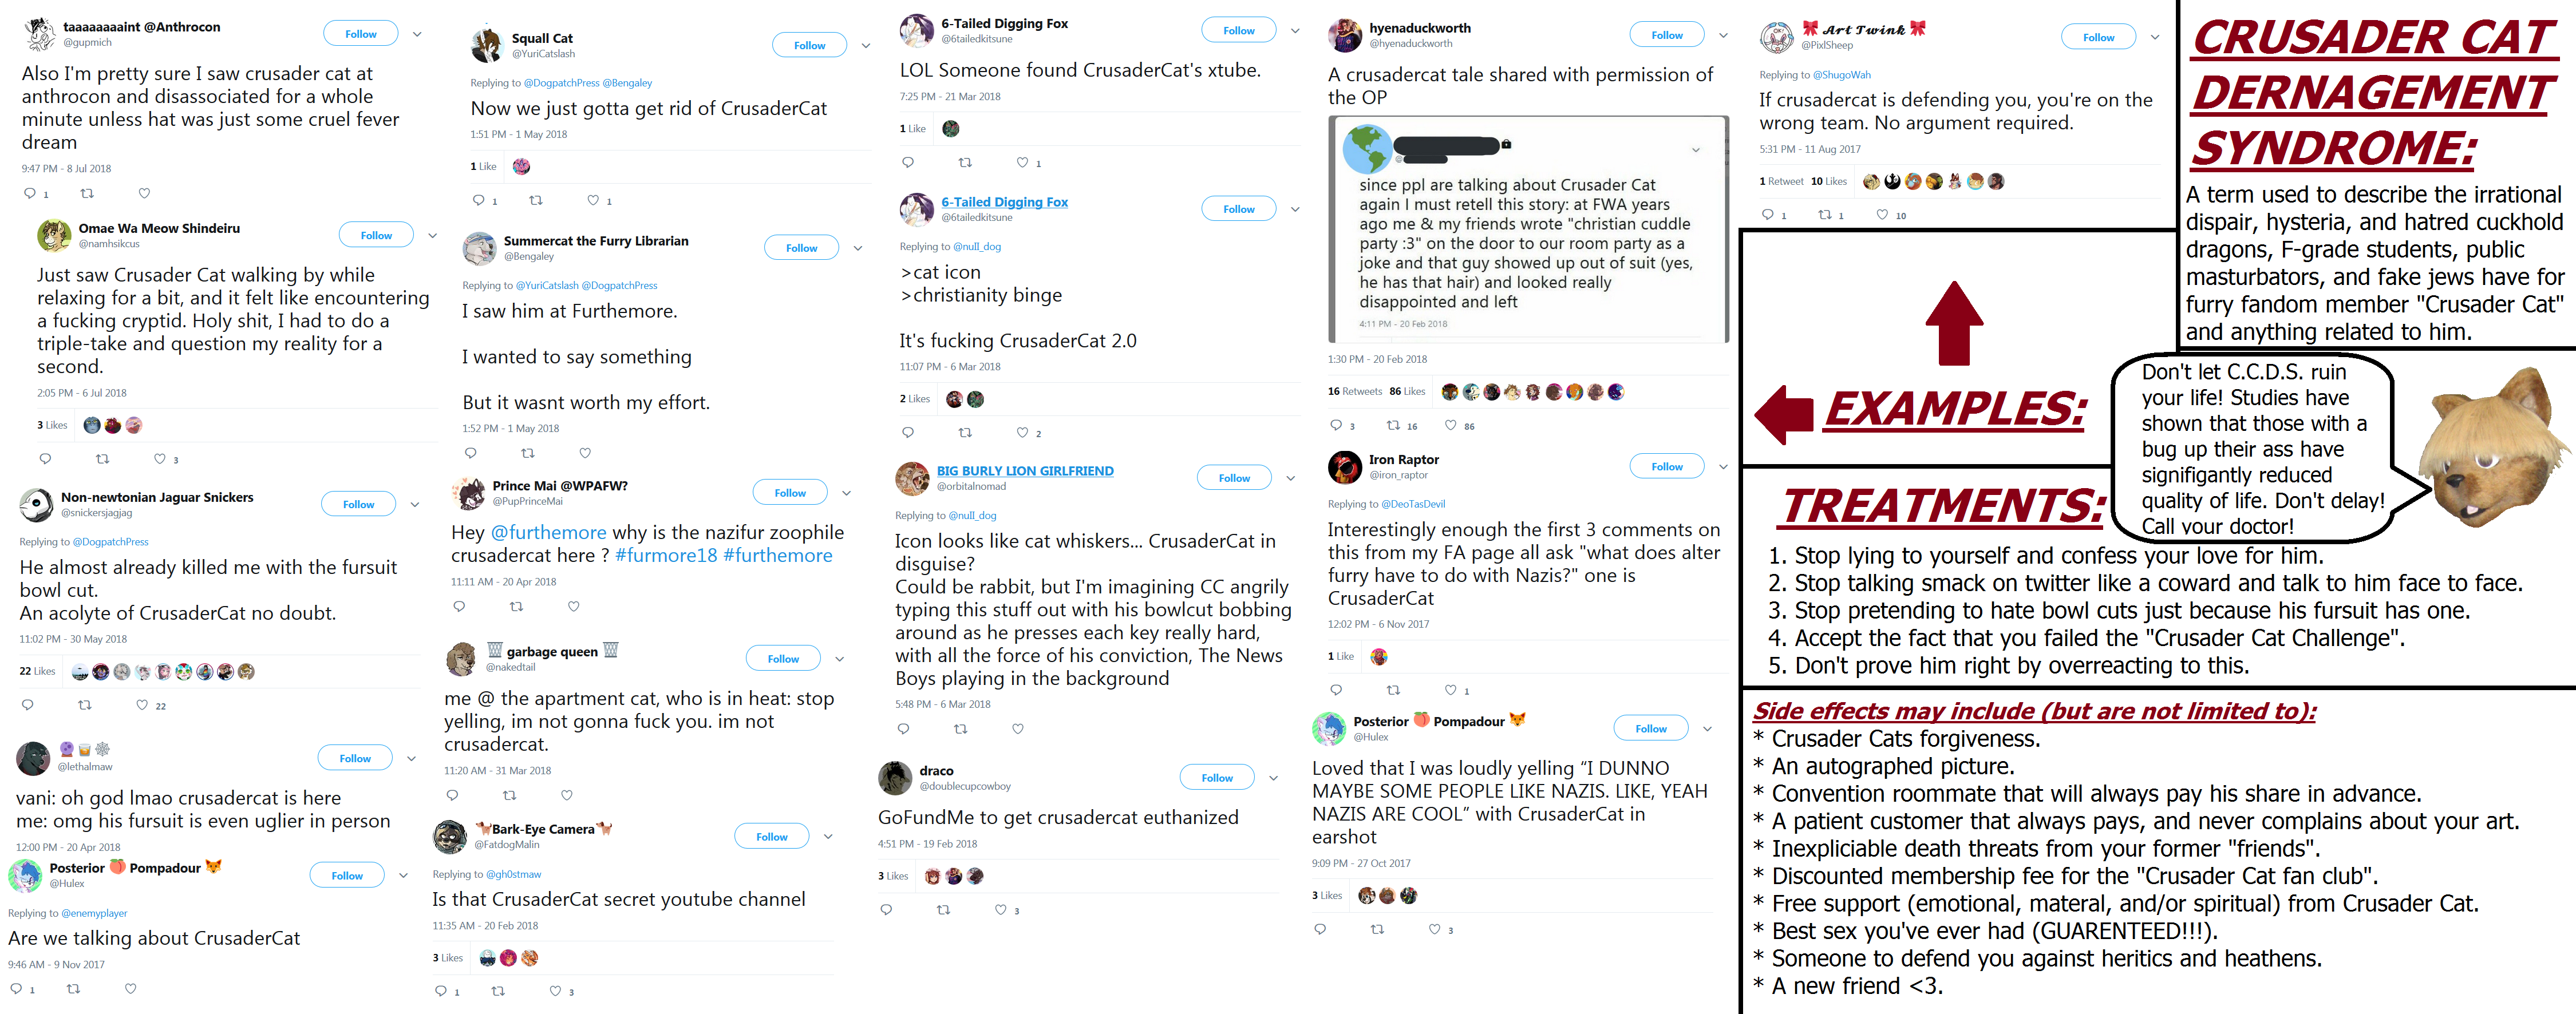Like the Omae Wa Meow Shindeiru tweet

click(160, 459)
